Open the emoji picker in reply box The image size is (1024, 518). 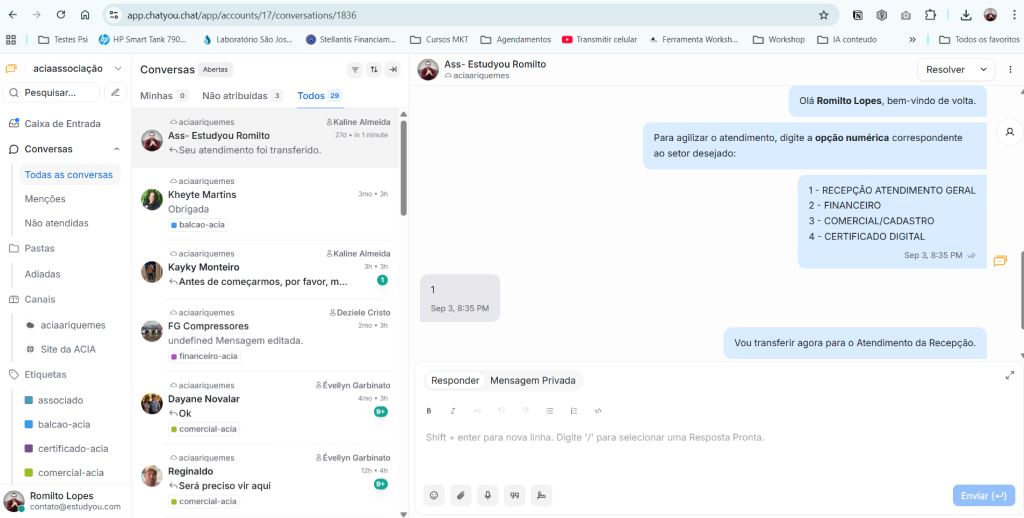click(434, 495)
